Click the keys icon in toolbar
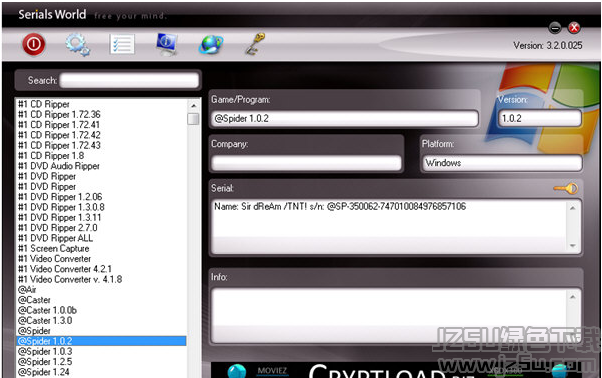This screenshot has height=378, width=602. click(x=255, y=44)
